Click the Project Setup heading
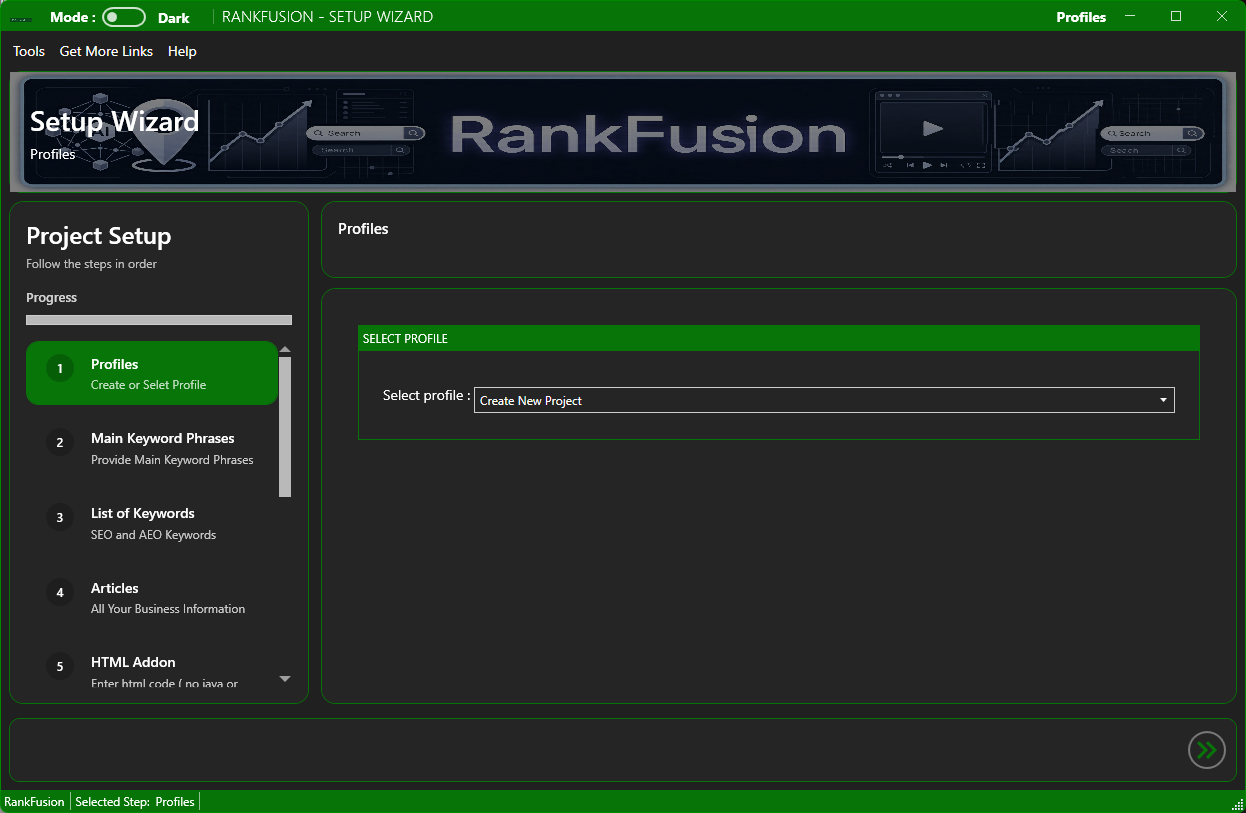The height and width of the screenshot is (813, 1246). (99, 236)
